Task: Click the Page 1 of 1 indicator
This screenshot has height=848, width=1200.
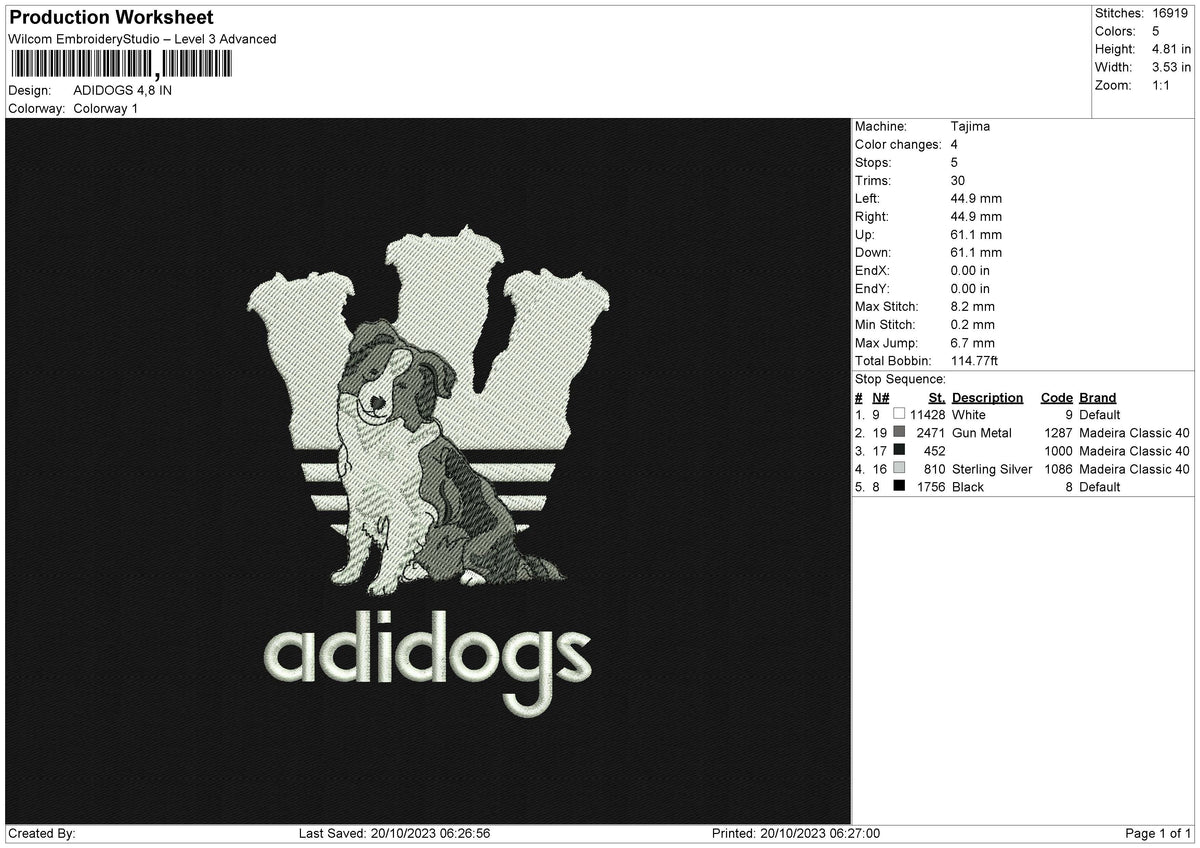Action: [1160, 831]
